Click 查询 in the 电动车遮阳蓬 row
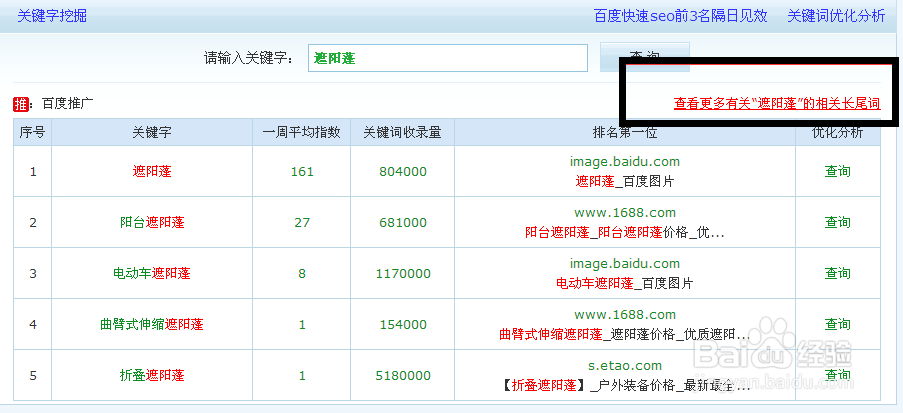The height and width of the screenshot is (413, 903). (x=837, y=273)
